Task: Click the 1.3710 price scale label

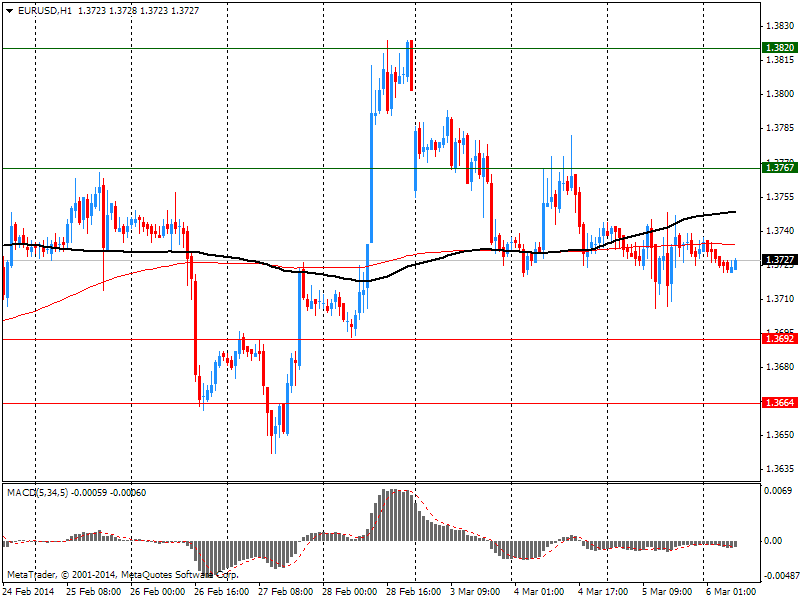Action: pyautogui.click(x=779, y=299)
